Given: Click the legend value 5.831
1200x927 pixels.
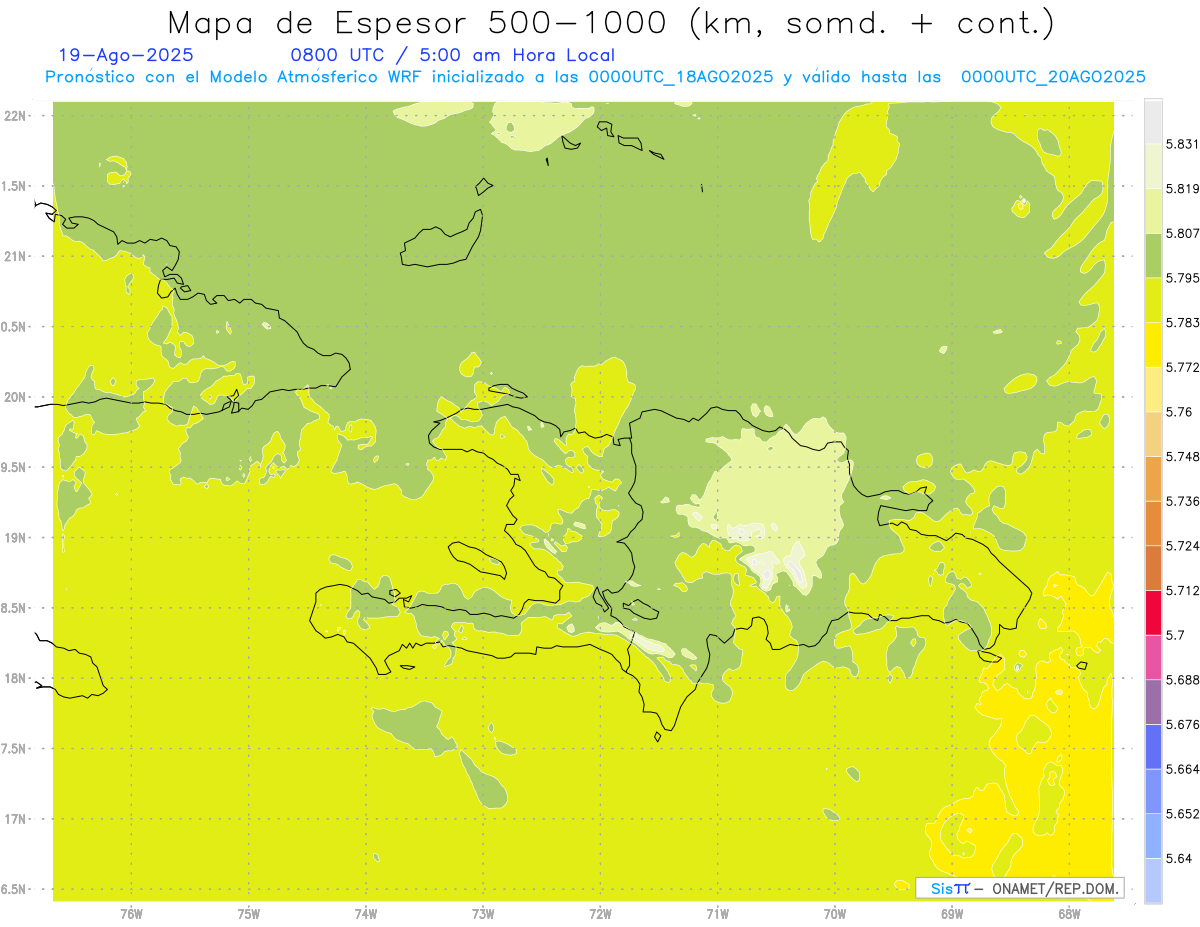Looking at the screenshot, I should coord(1182,144).
